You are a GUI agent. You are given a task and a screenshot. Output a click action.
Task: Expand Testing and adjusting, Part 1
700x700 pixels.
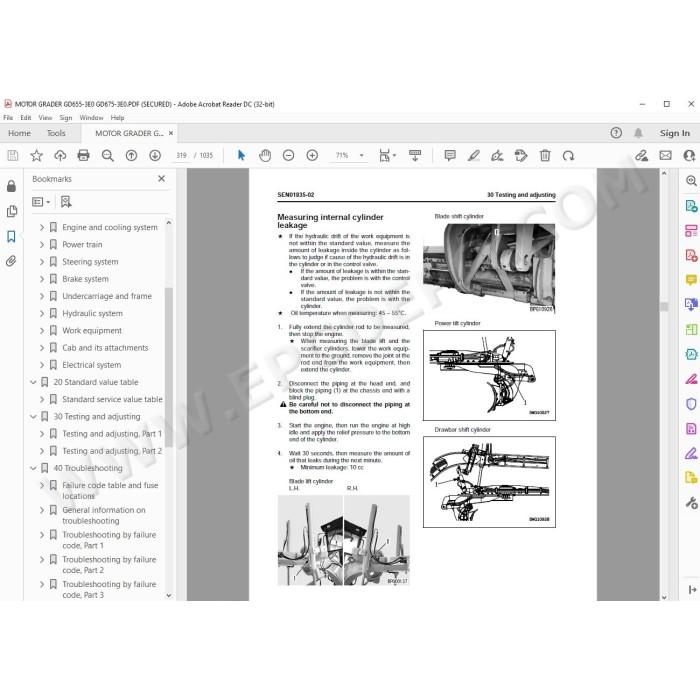pyautogui.click(x=42, y=434)
